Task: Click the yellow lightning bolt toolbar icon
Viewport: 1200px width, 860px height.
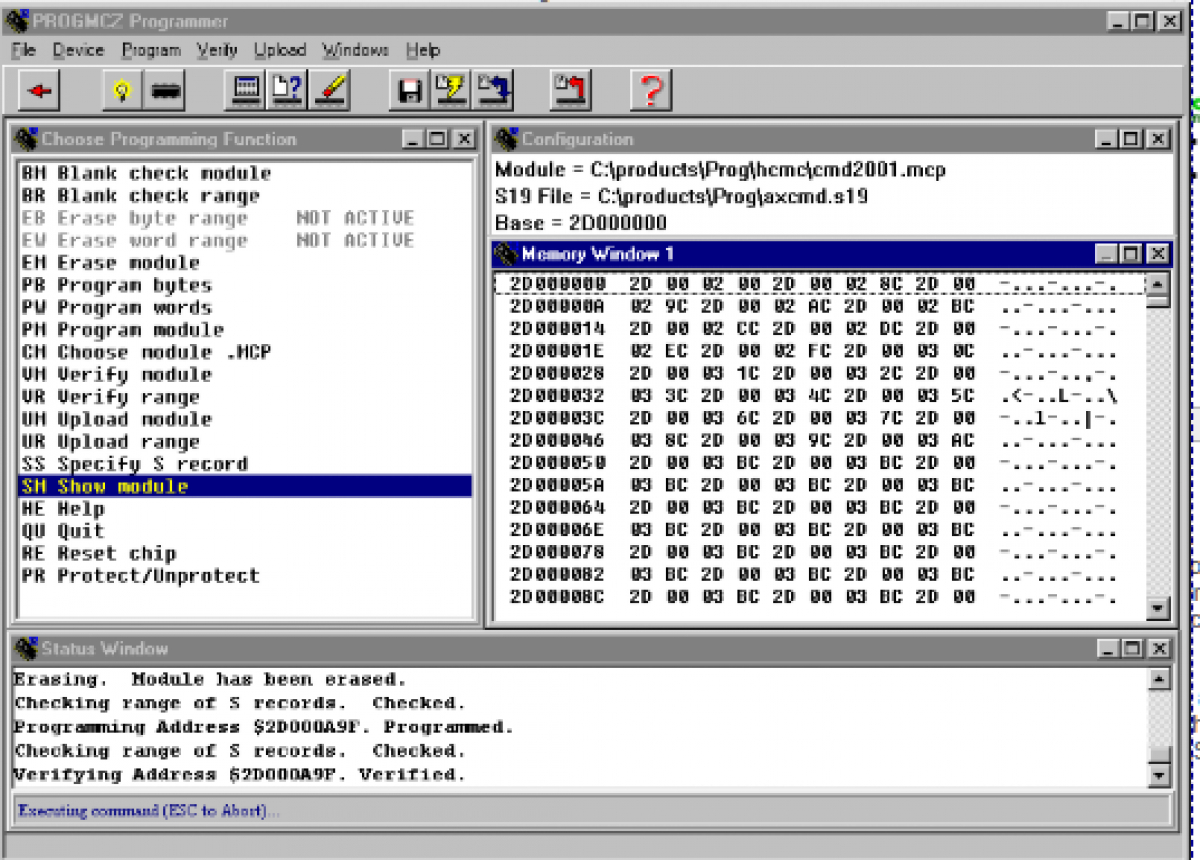Action: coord(451,91)
